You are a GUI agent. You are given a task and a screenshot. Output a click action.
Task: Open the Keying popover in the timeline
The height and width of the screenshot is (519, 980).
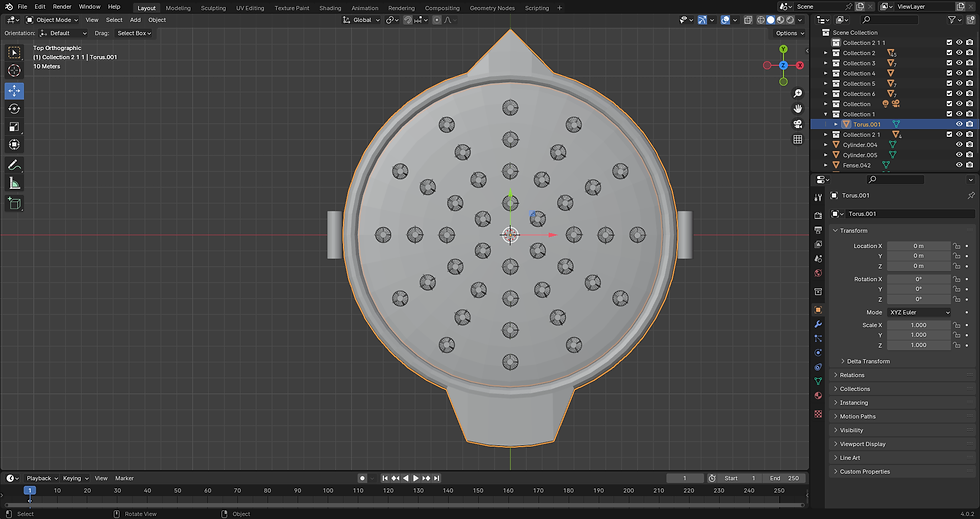click(x=73, y=478)
